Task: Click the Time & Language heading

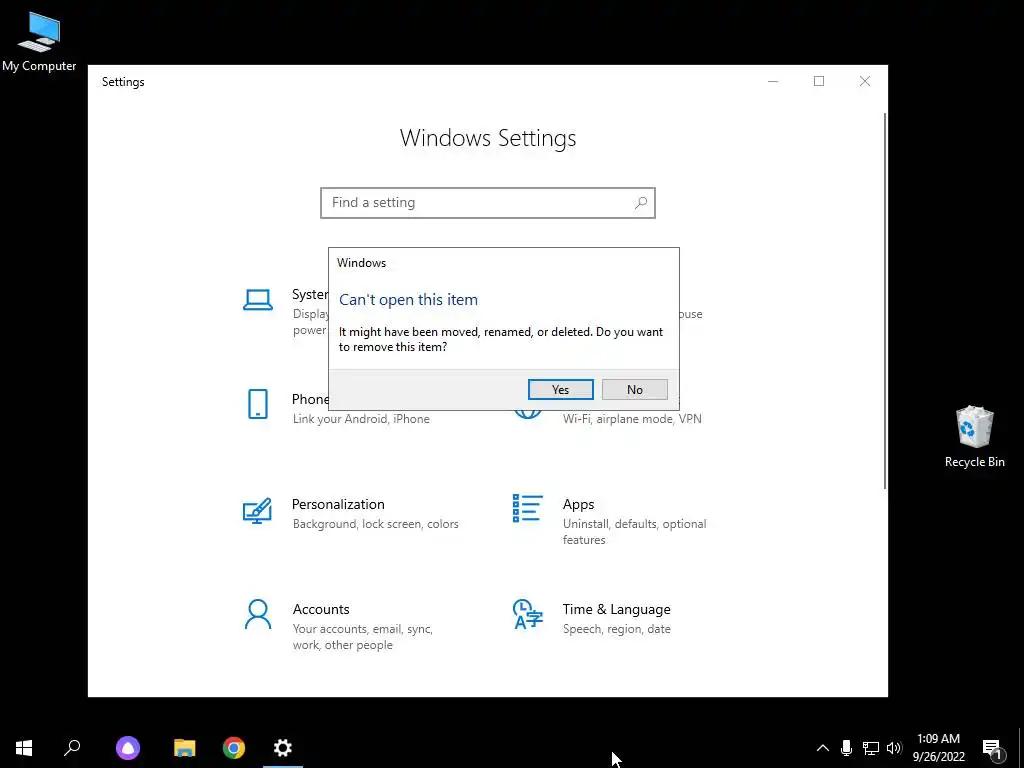Action: tap(616, 609)
